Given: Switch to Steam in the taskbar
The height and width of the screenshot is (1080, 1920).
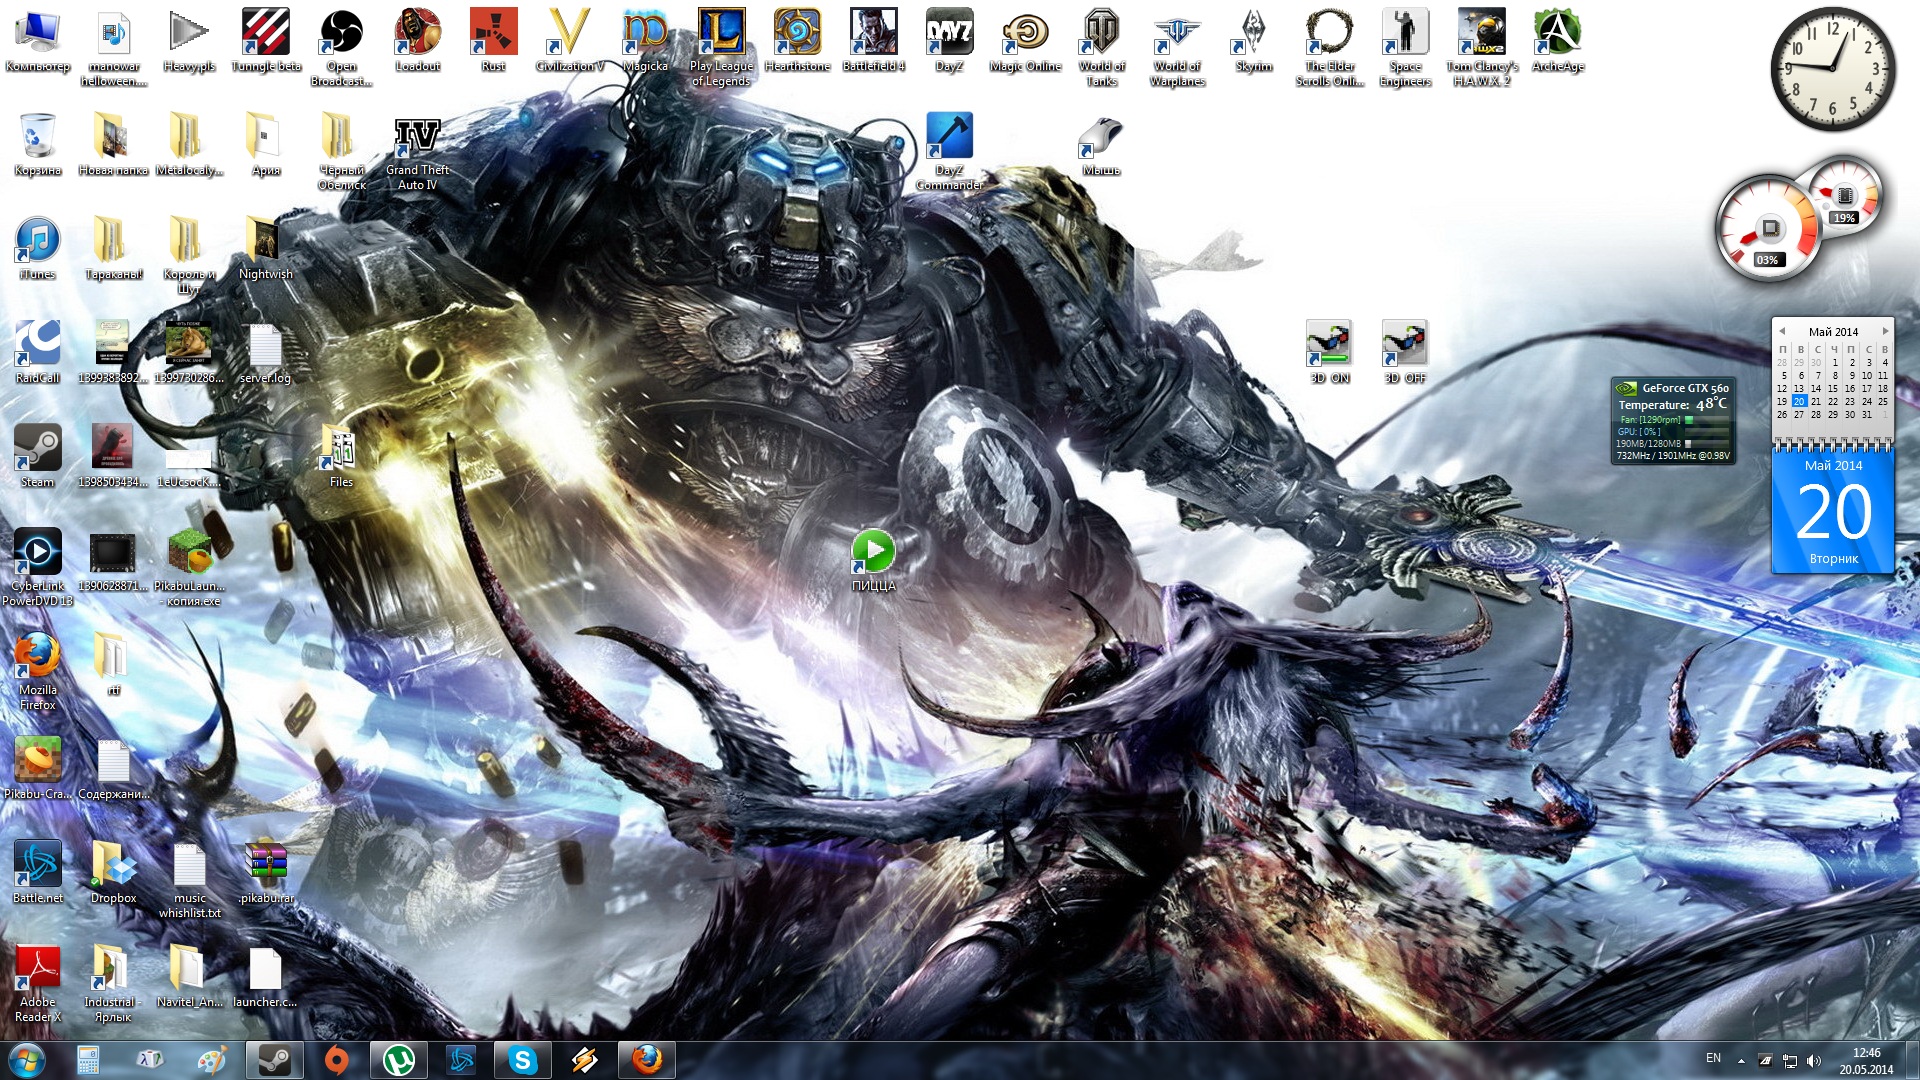Looking at the screenshot, I should click(275, 1060).
